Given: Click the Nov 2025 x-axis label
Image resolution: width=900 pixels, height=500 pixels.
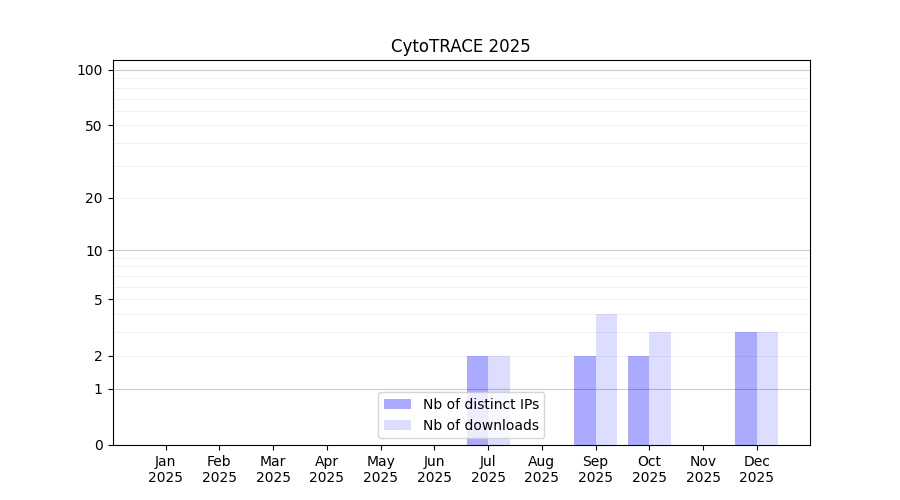Looking at the screenshot, I should (x=703, y=470).
